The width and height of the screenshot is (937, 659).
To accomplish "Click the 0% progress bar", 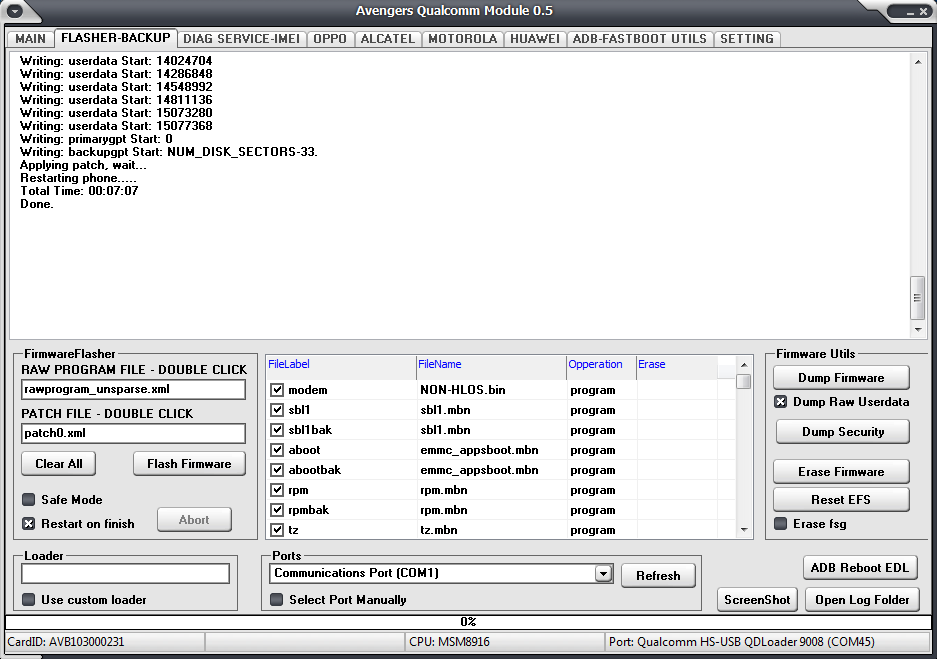I will click(468, 622).
